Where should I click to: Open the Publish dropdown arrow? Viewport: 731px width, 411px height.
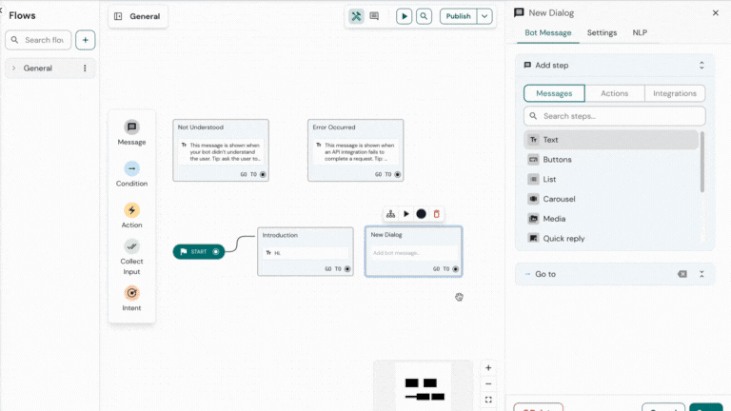[485, 16]
